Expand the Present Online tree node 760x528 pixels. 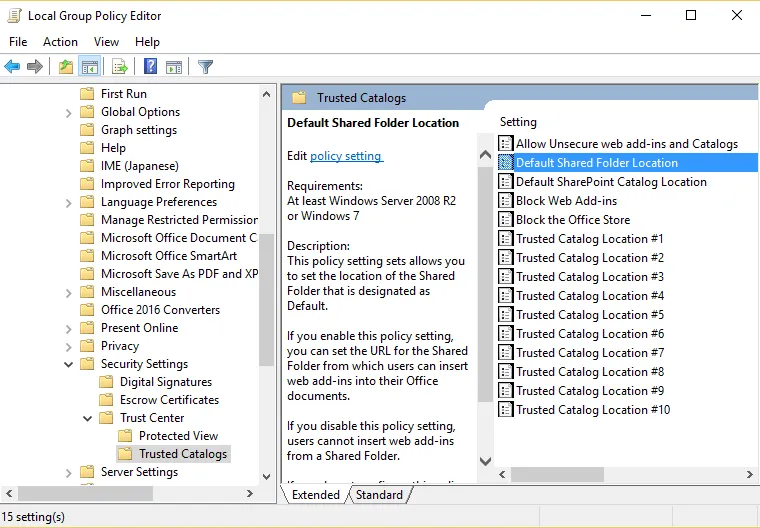pyautogui.click(x=68, y=328)
